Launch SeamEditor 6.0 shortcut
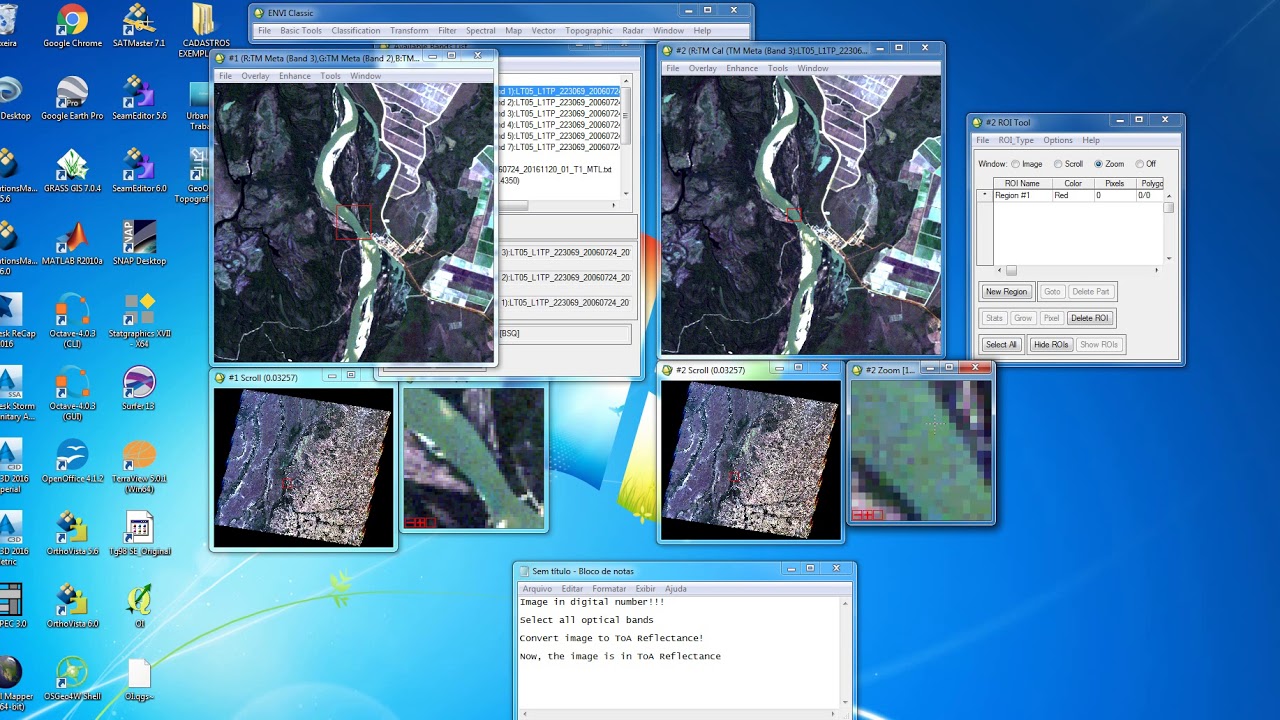The width and height of the screenshot is (1280, 720). pos(139,170)
